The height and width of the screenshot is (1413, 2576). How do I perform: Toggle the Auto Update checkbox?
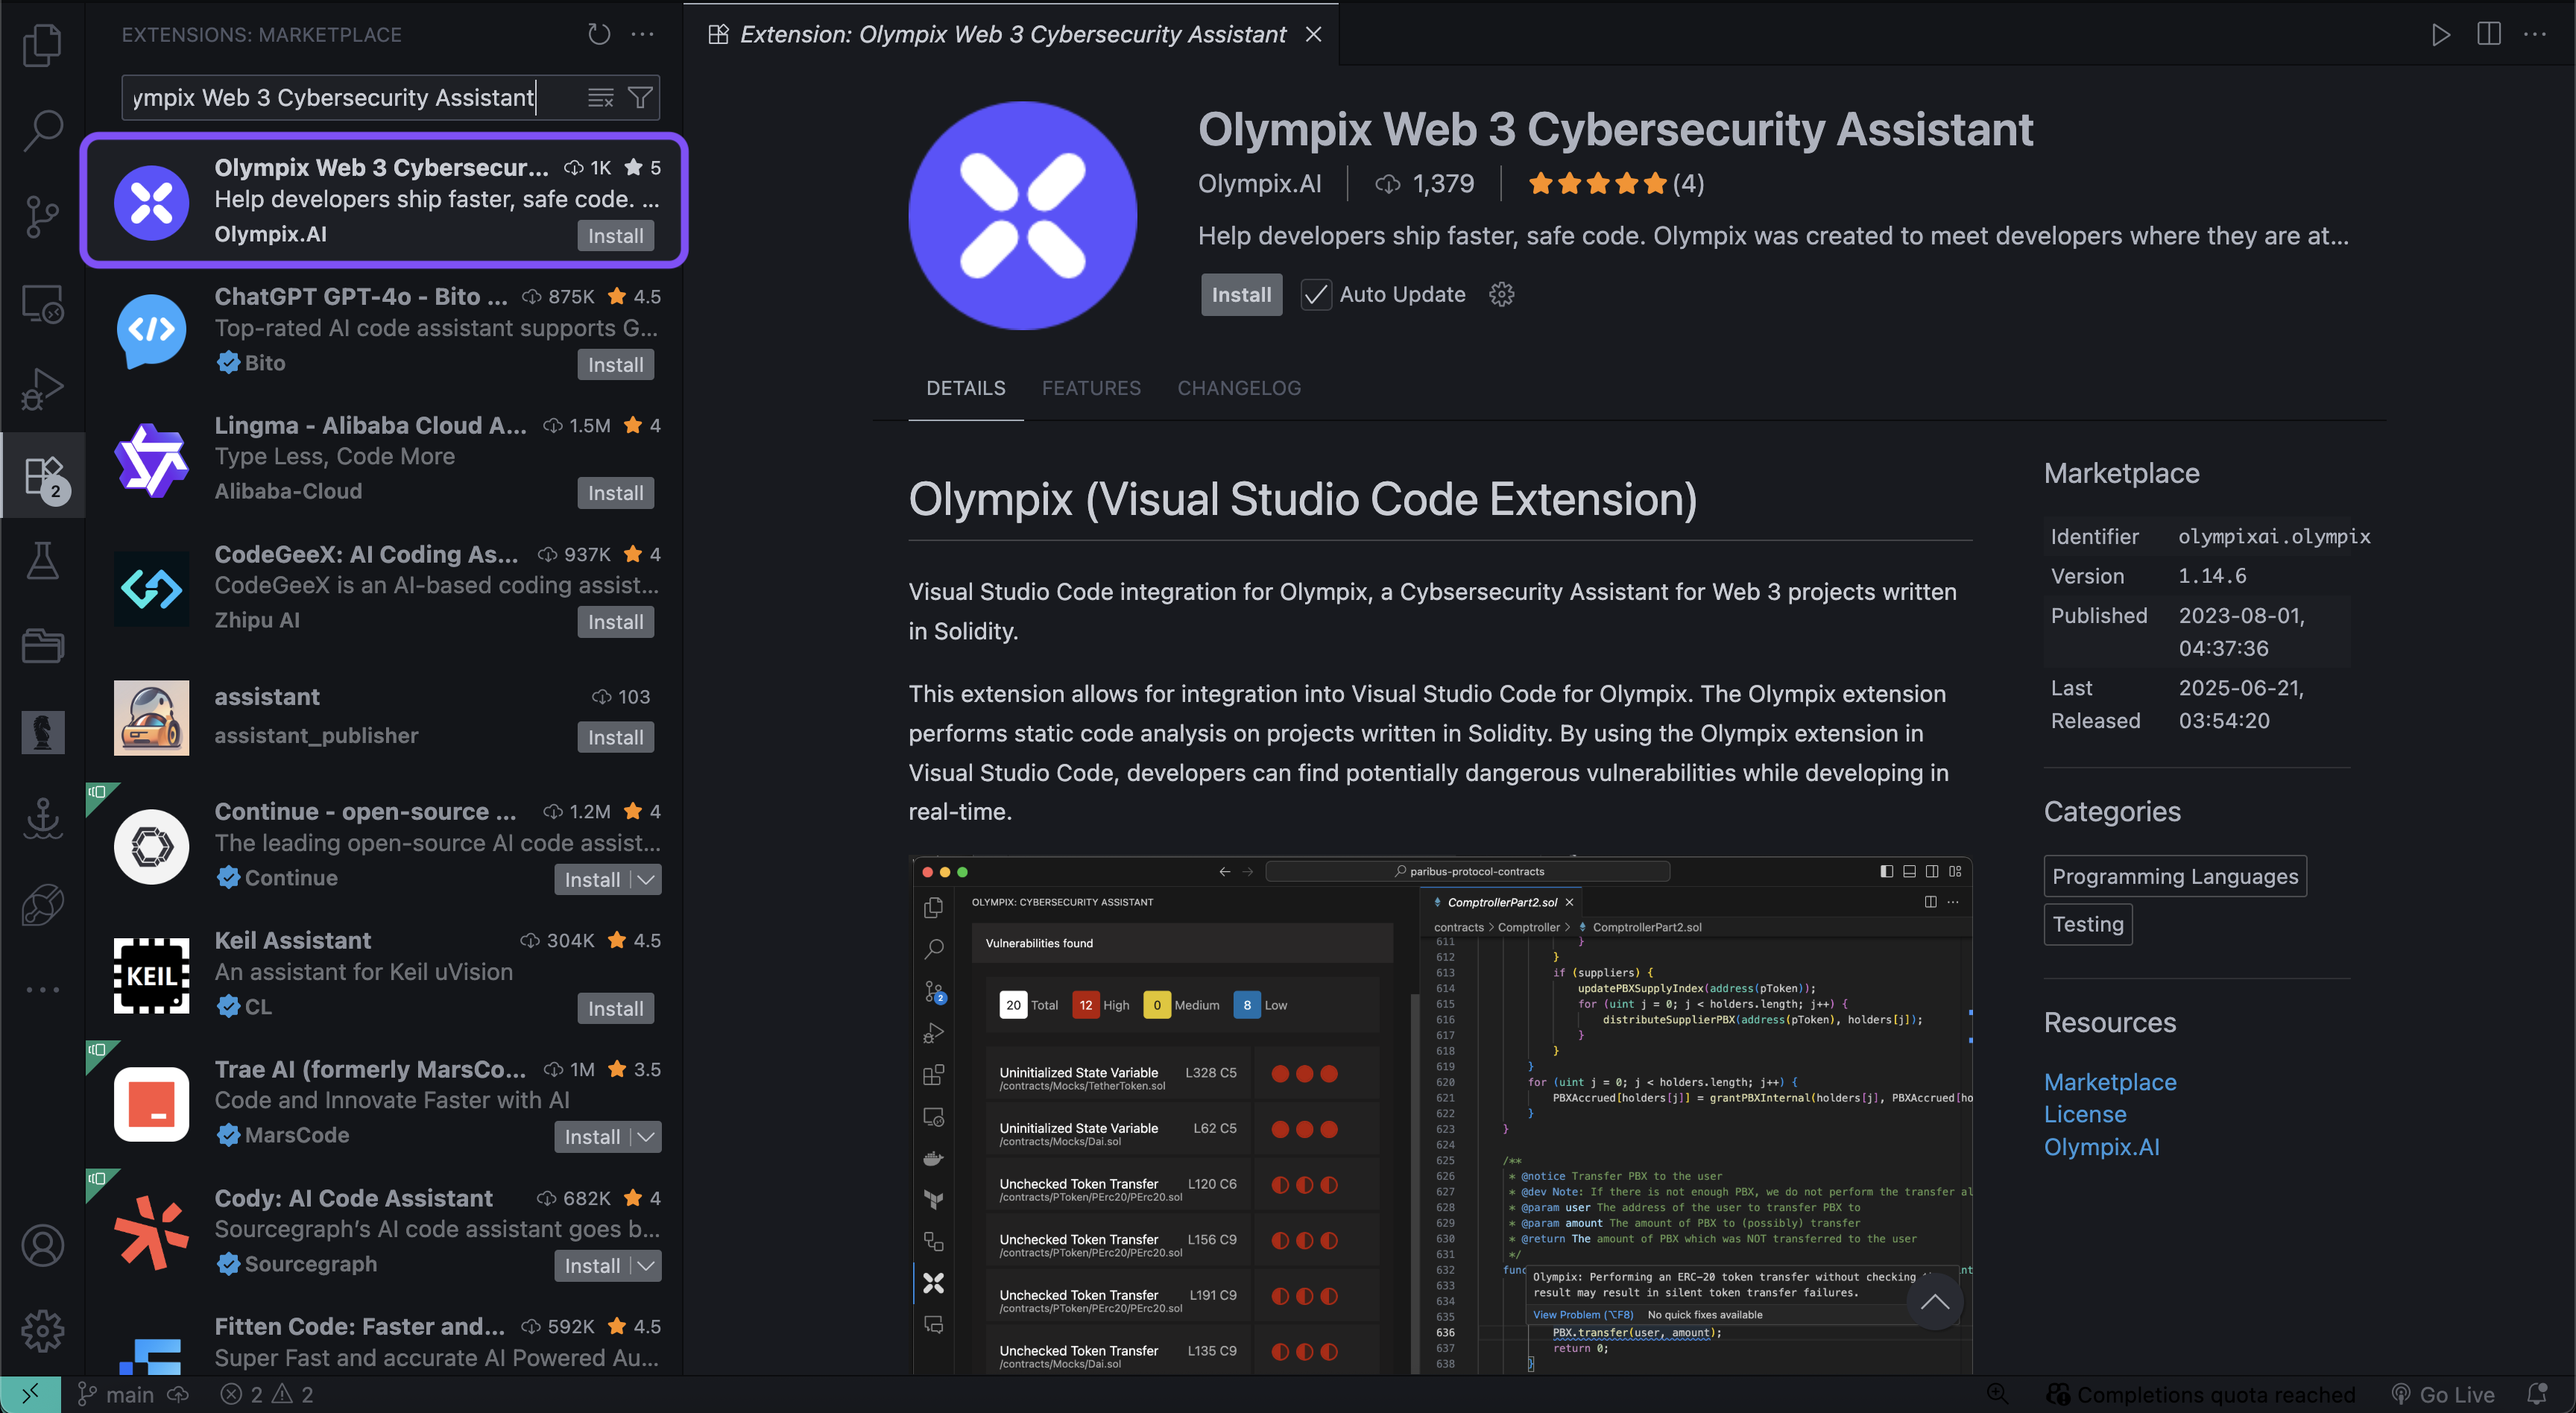[x=1315, y=294]
